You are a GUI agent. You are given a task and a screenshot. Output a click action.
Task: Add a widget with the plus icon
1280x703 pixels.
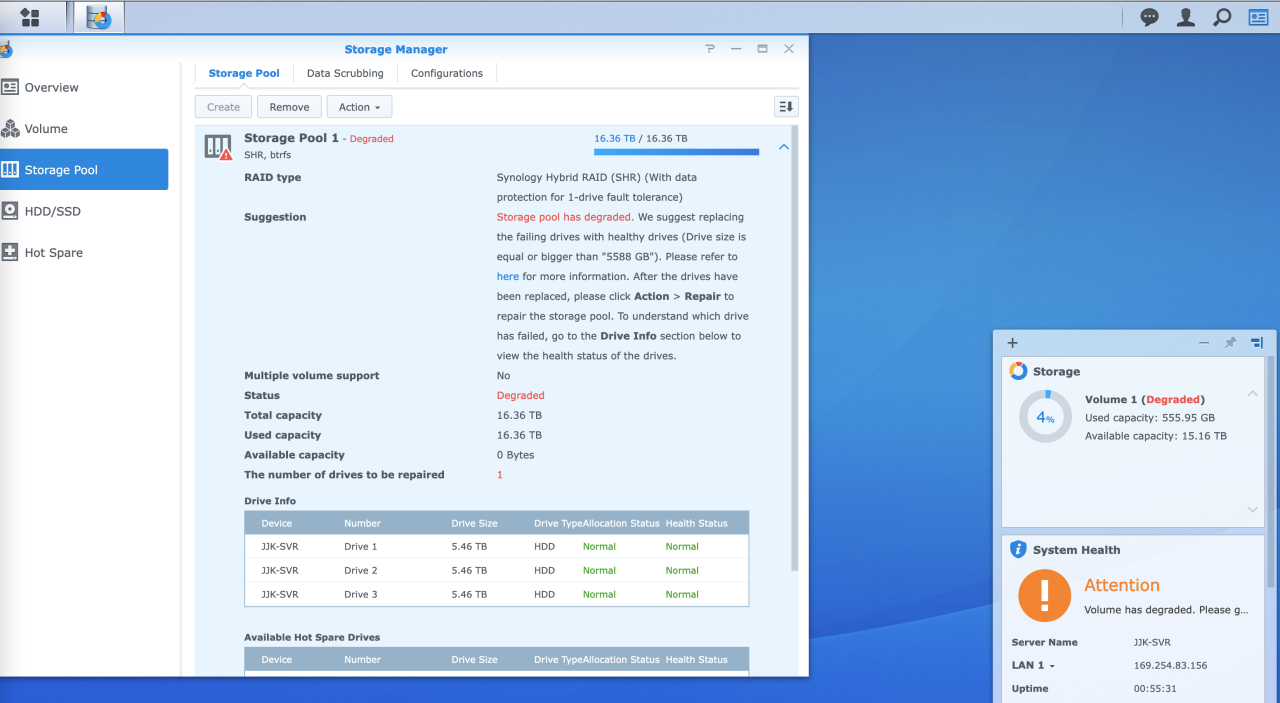pyautogui.click(x=1012, y=343)
